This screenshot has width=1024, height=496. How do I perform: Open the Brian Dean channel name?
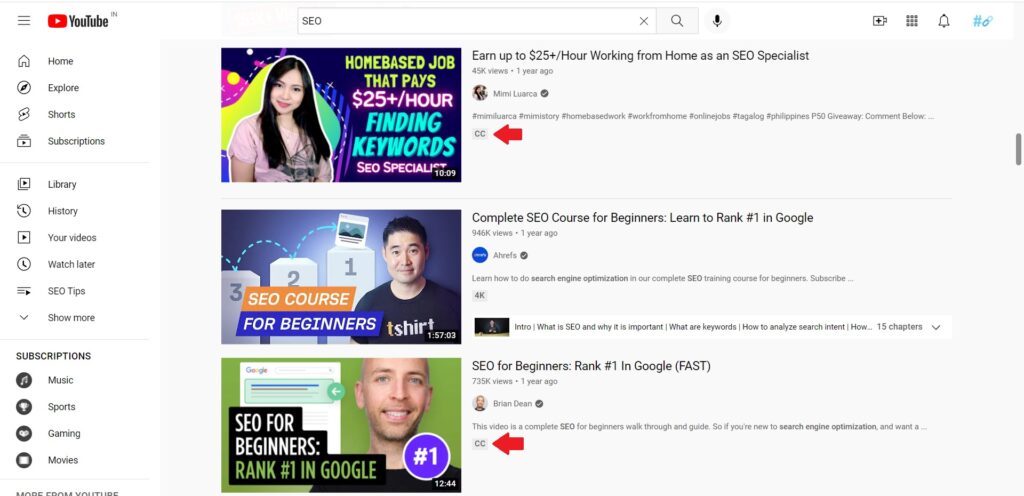coord(513,404)
